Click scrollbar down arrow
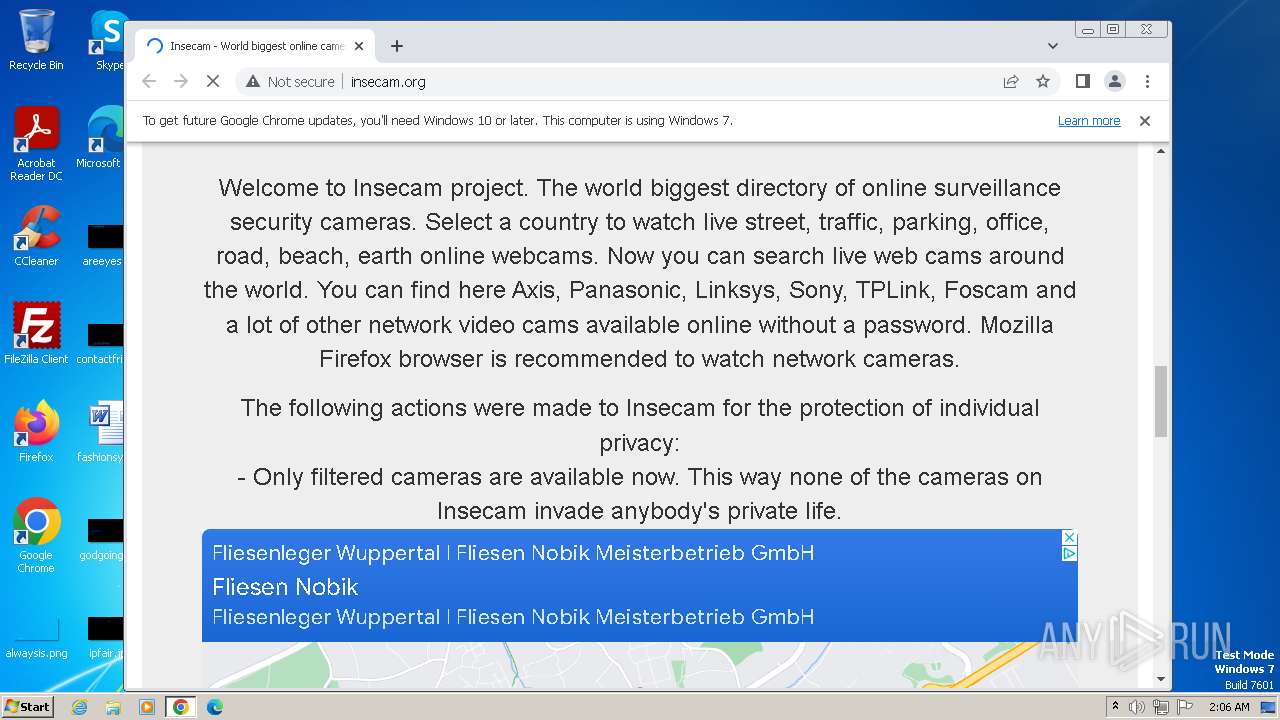Image resolution: width=1280 pixels, height=720 pixels. (1161, 679)
